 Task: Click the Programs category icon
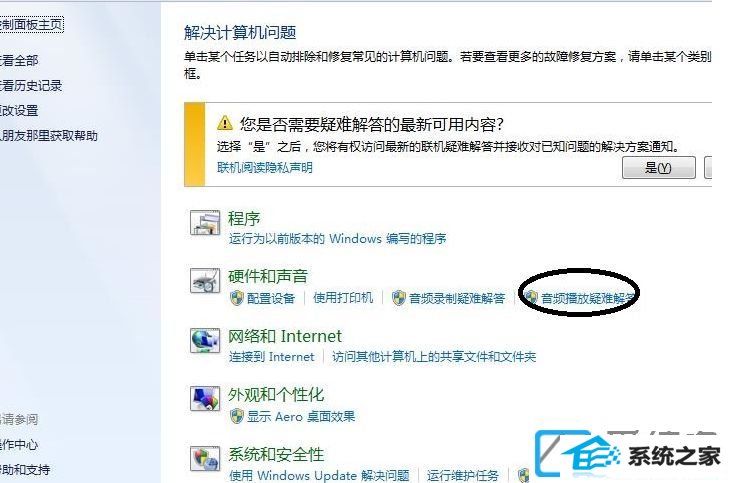click(205, 222)
